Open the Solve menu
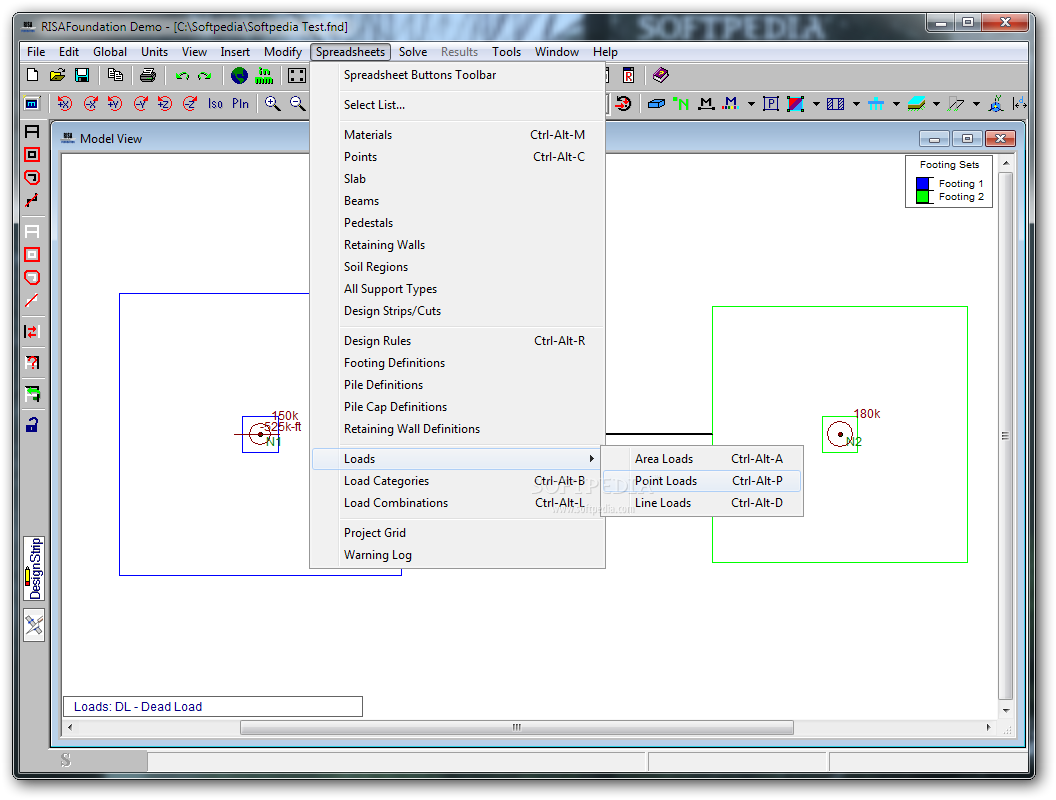Screen dimensions: 1056x800 click(413, 52)
